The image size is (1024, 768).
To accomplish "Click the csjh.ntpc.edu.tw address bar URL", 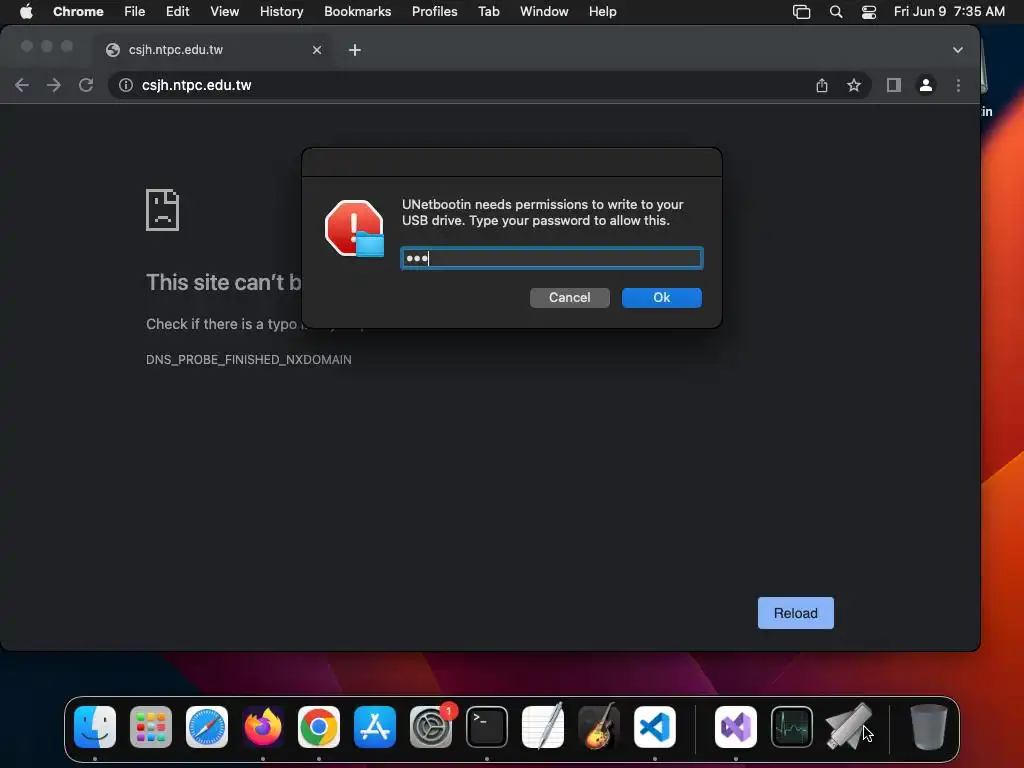I will (x=197, y=85).
